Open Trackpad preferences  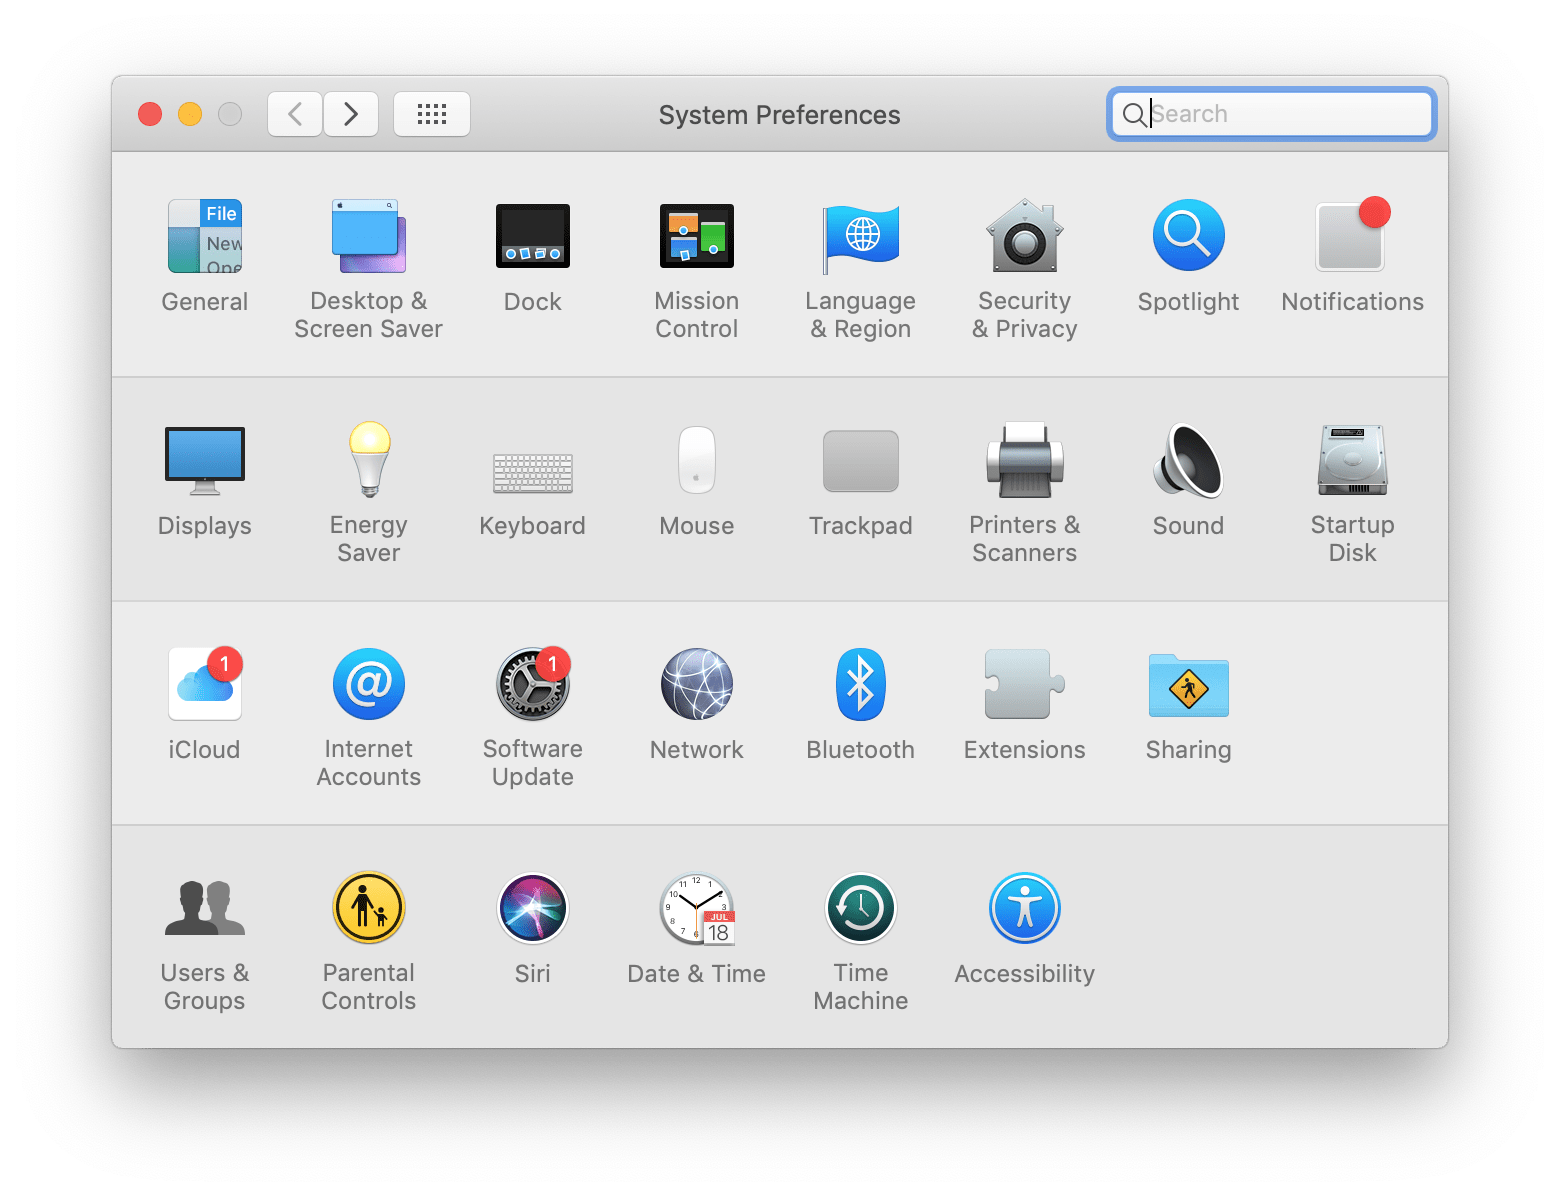(860, 460)
